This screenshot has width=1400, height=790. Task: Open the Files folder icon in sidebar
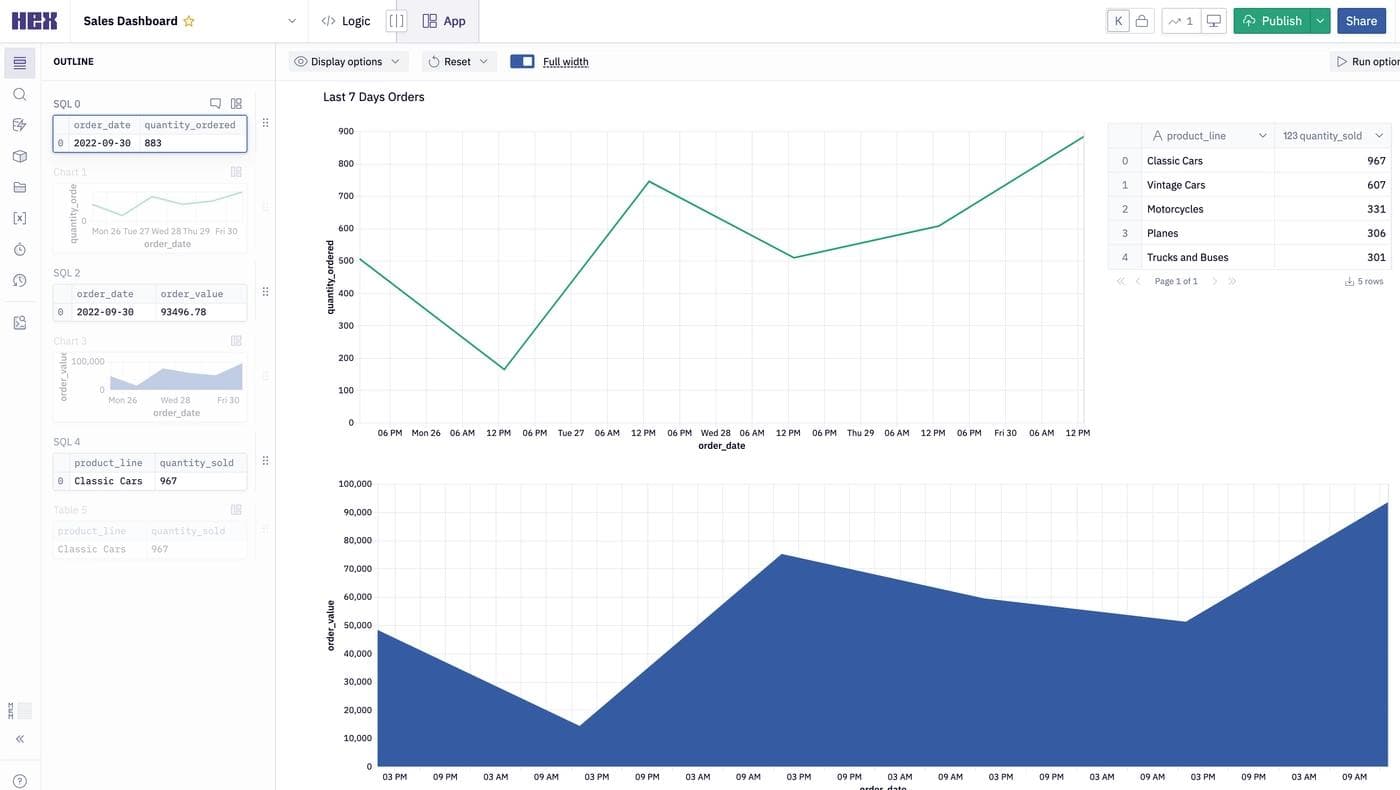(x=19, y=187)
